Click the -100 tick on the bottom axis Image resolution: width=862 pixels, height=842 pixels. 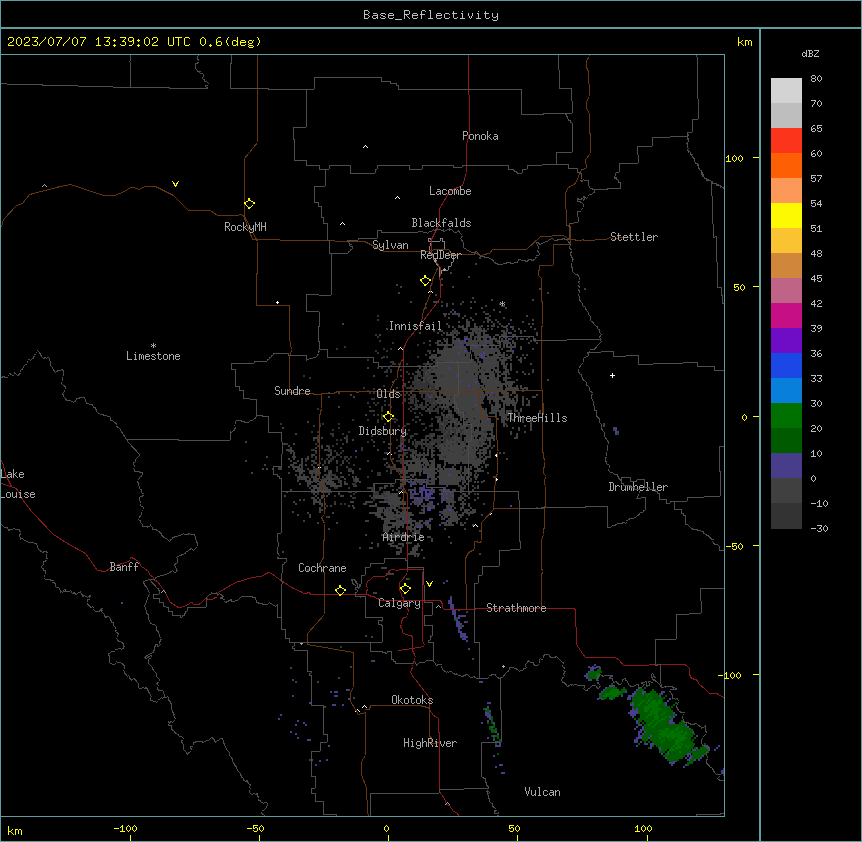(x=125, y=828)
